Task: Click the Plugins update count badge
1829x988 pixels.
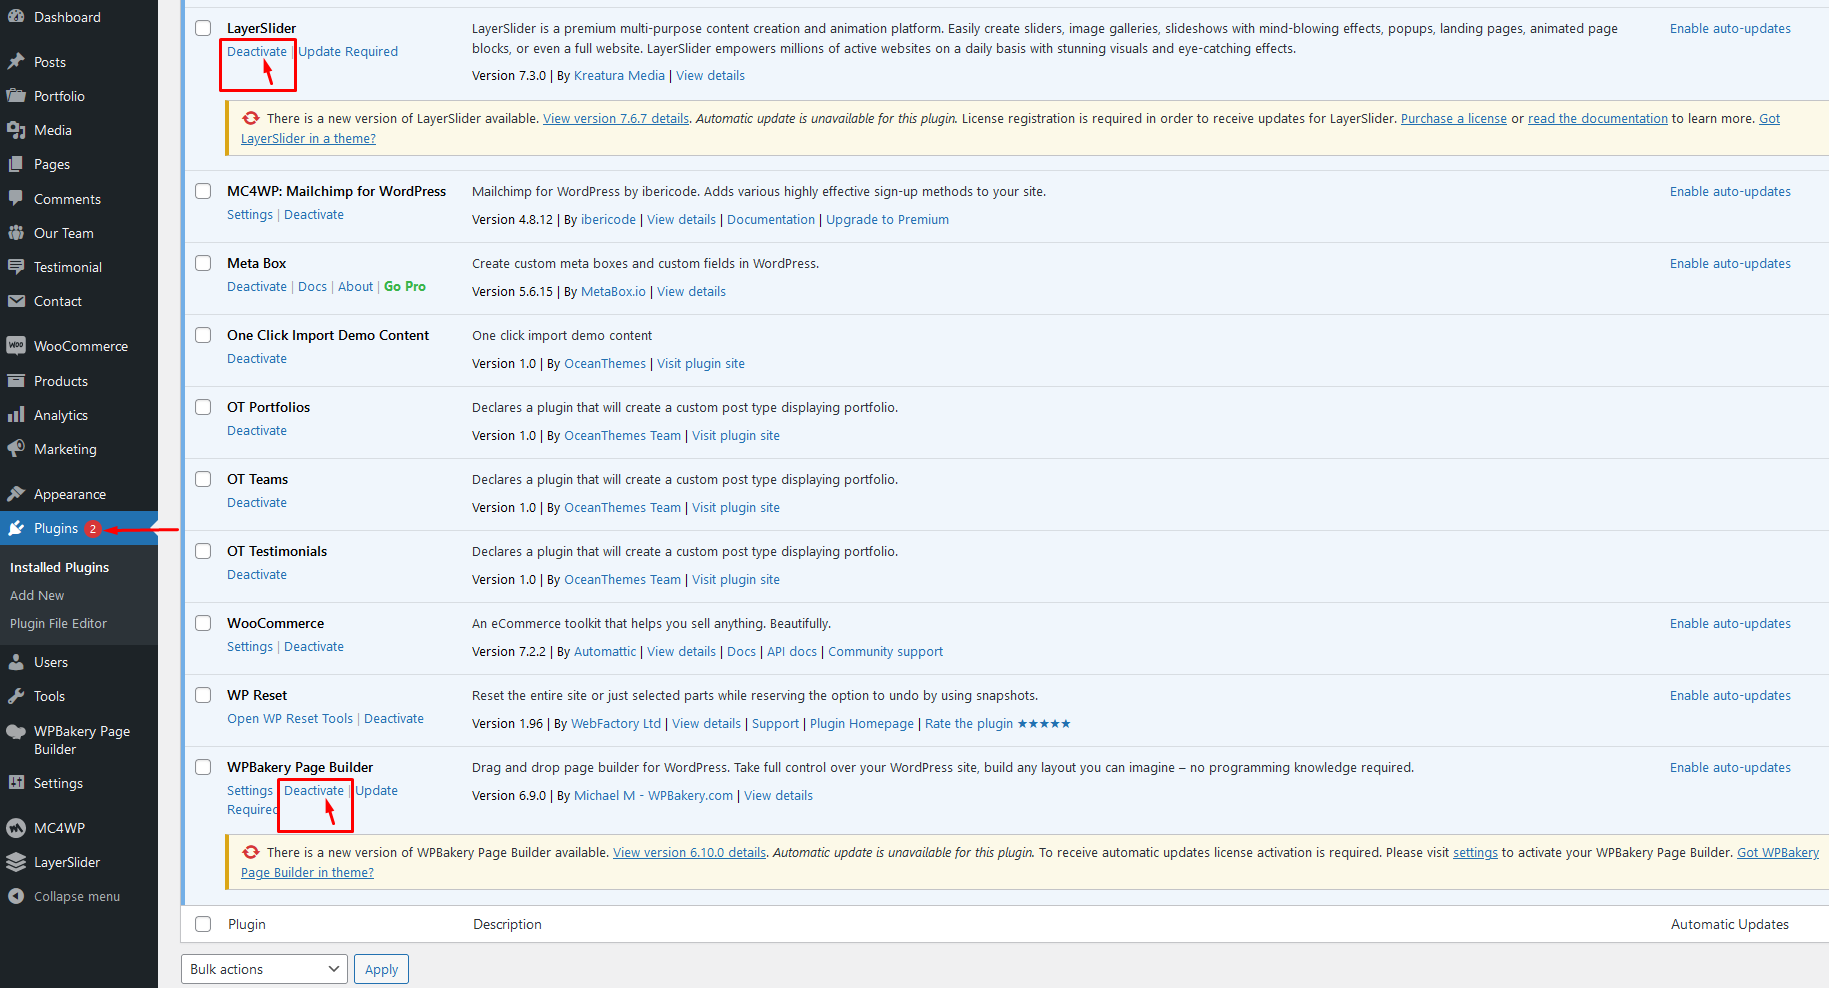Action: tap(93, 529)
